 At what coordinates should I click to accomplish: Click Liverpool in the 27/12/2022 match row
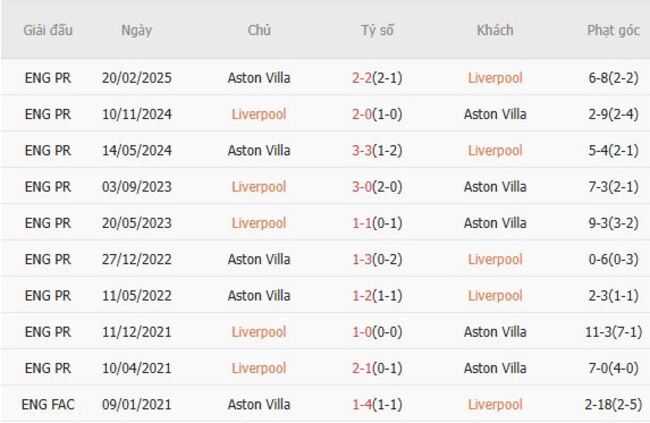tap(495, 260)
